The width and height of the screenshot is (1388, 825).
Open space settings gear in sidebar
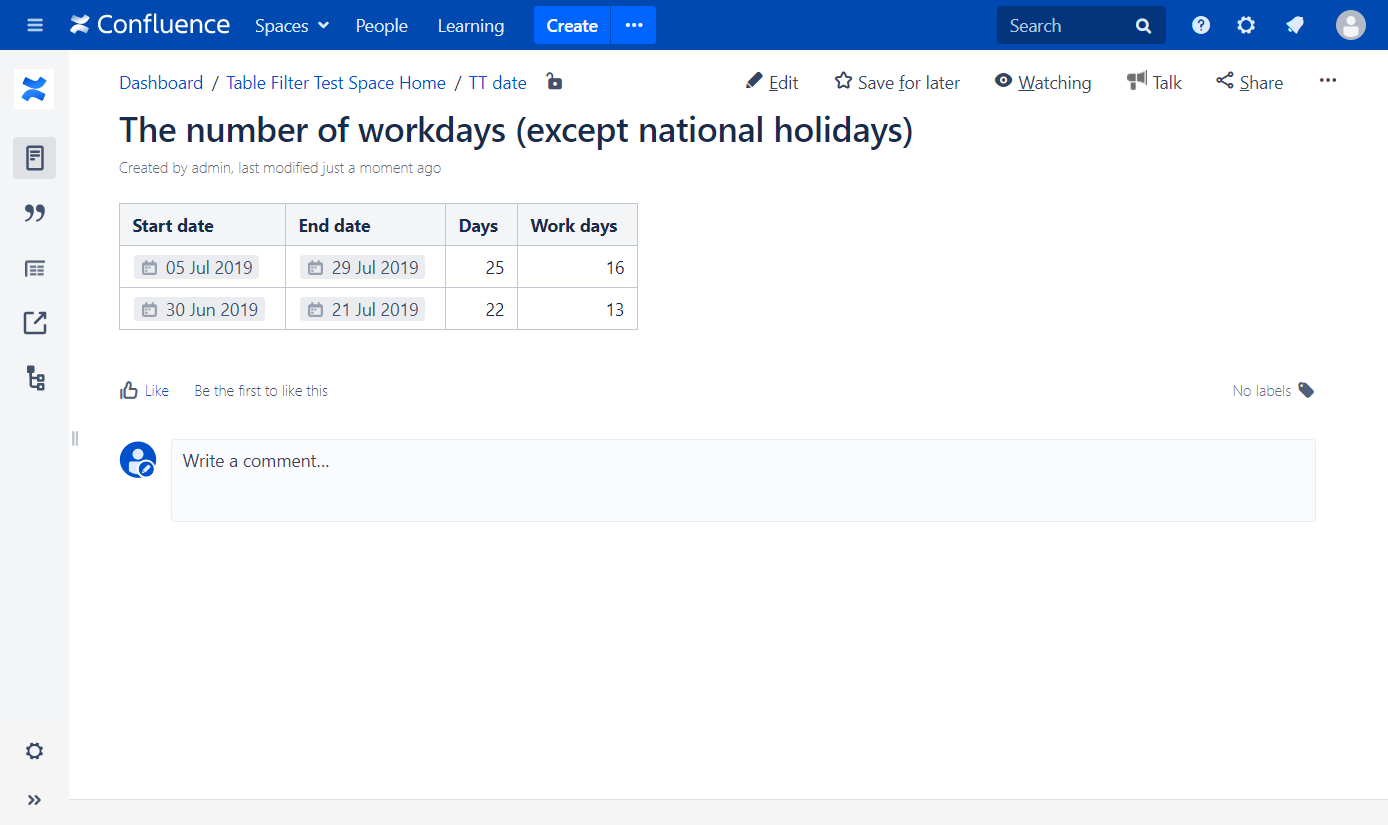[34, 751]
